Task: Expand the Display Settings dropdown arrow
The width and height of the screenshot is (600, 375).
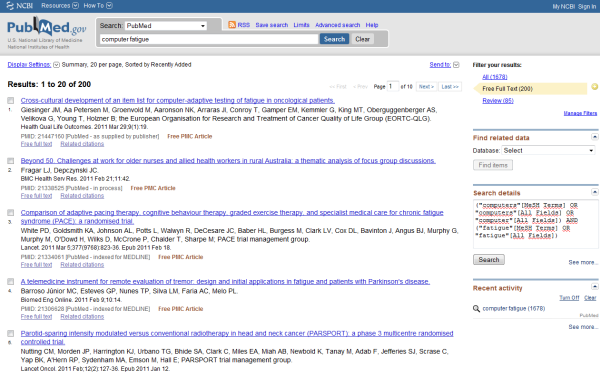Action: coord(56,65)
